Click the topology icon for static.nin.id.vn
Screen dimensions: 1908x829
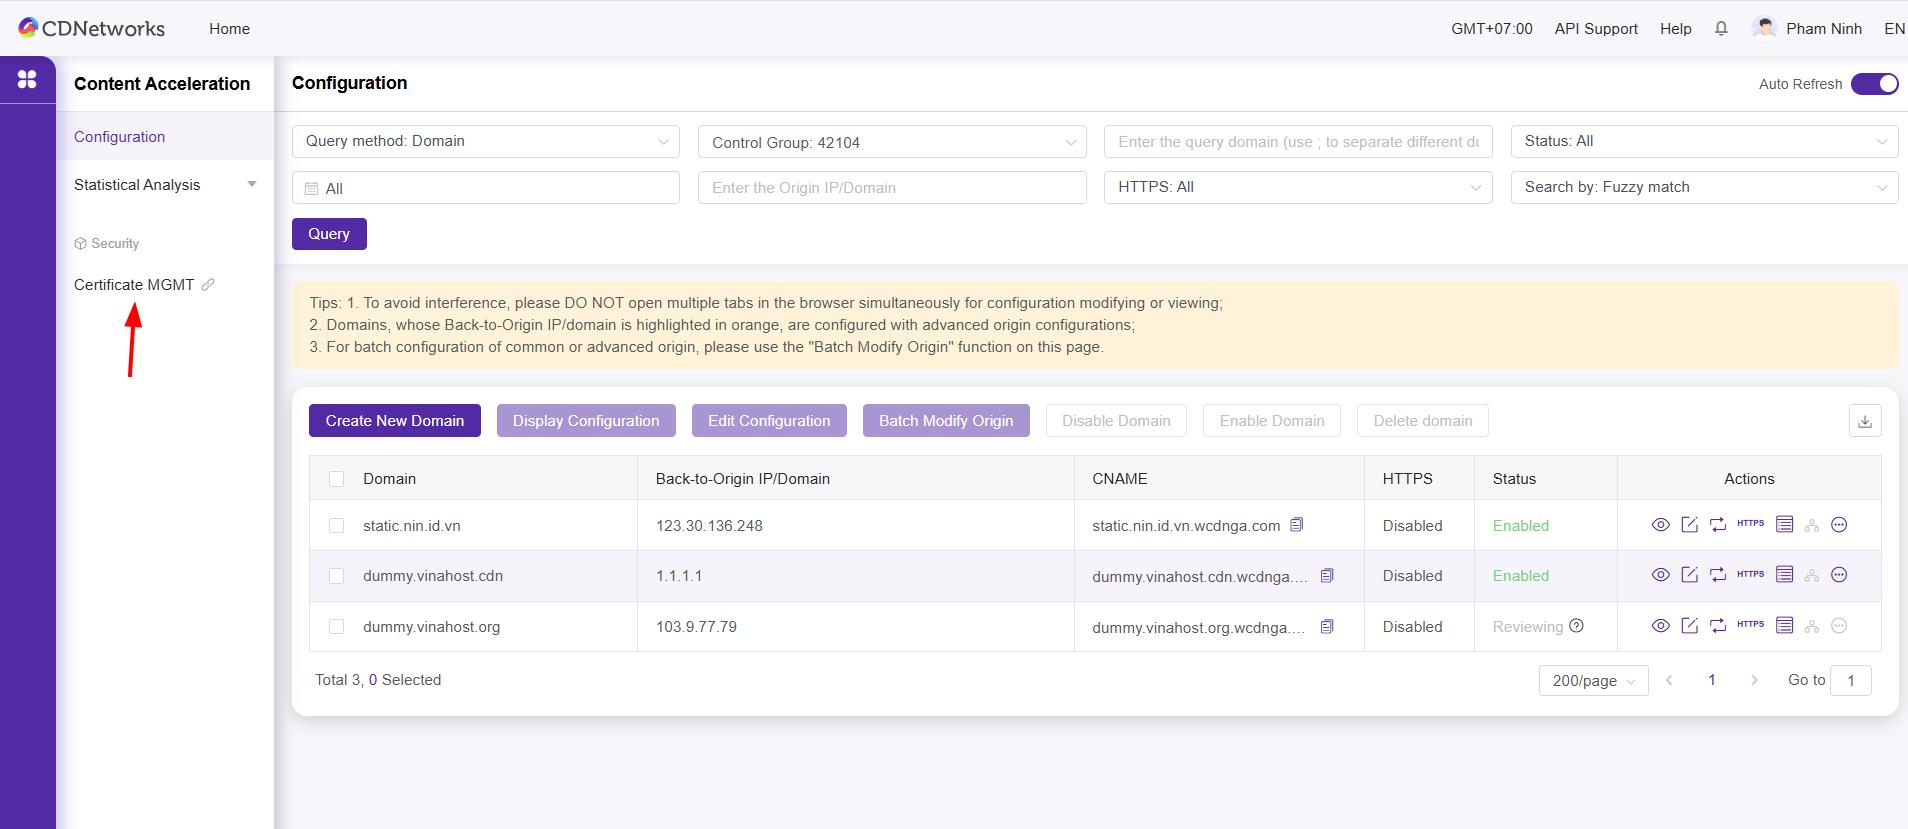click(1812, 526)
